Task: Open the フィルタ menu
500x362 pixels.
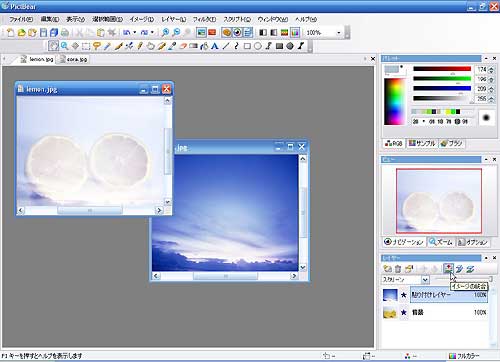Action: pos(204,19)
